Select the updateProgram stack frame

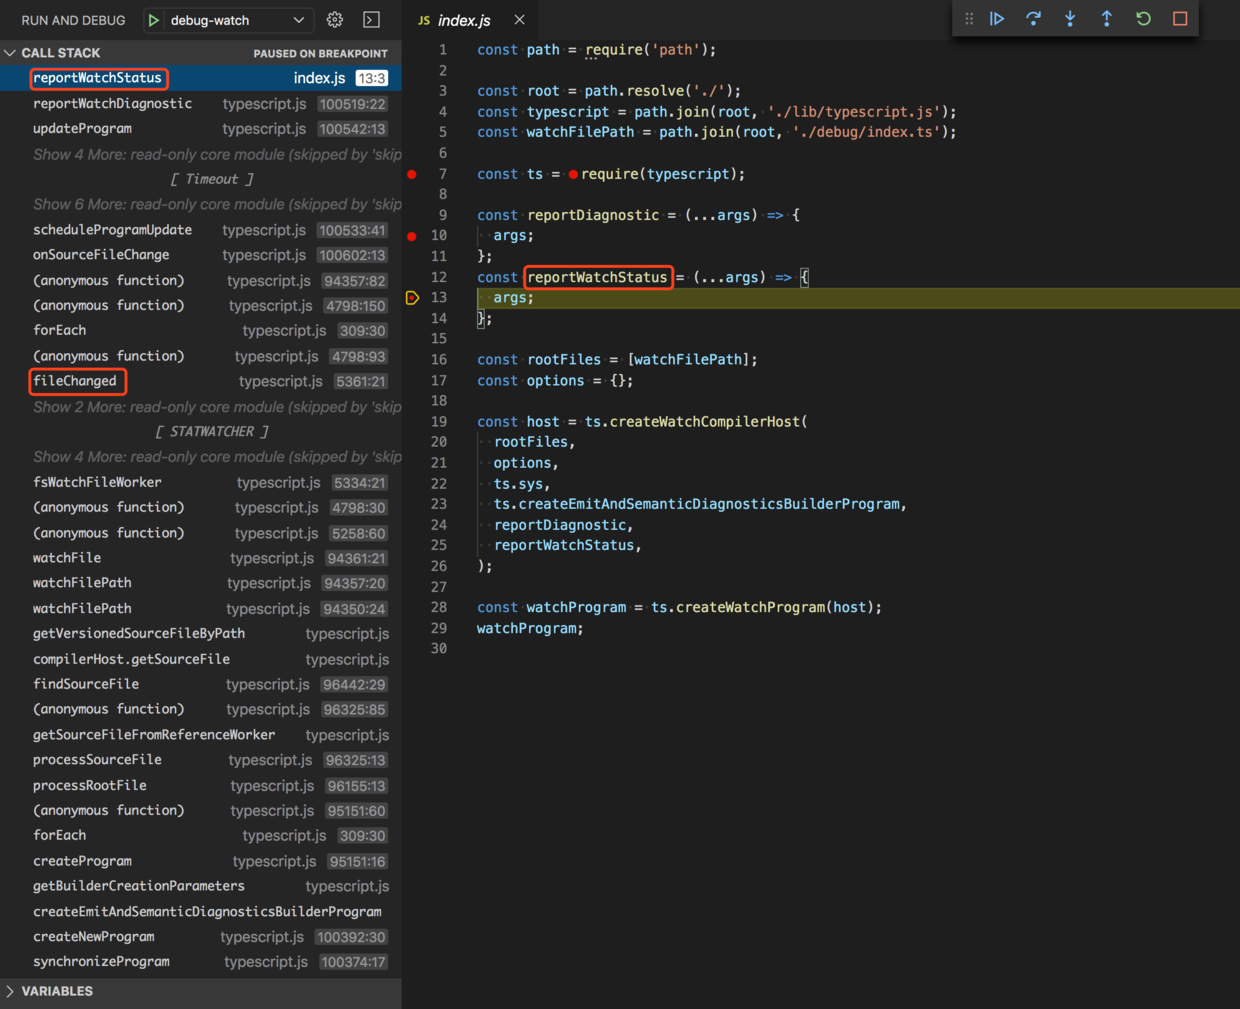click(200, 129)
